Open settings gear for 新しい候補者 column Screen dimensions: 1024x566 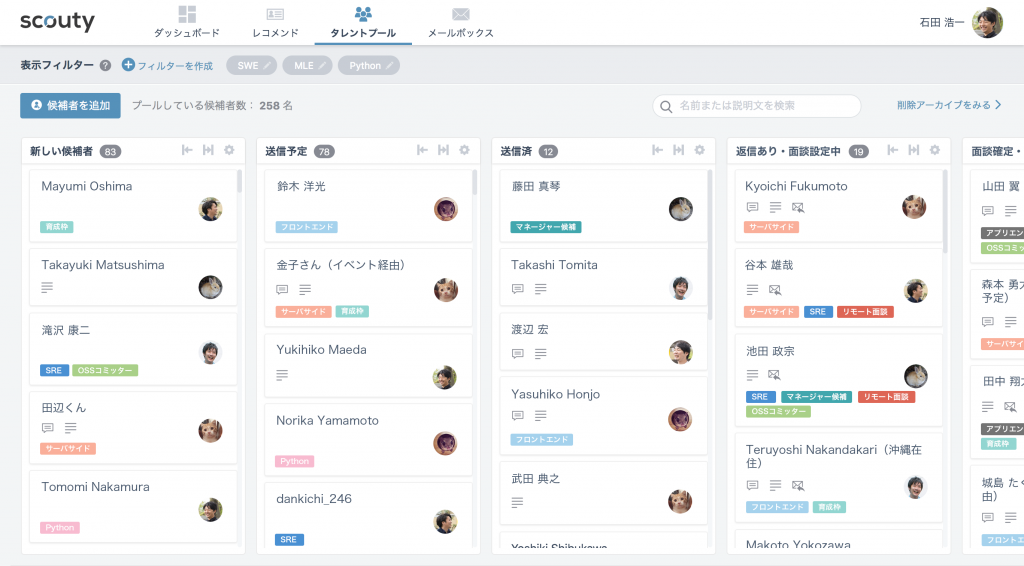[x=229, y=150]
